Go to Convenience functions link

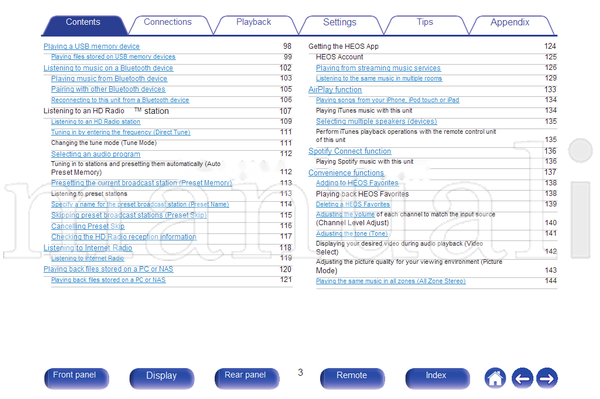[x=346, y=173]
